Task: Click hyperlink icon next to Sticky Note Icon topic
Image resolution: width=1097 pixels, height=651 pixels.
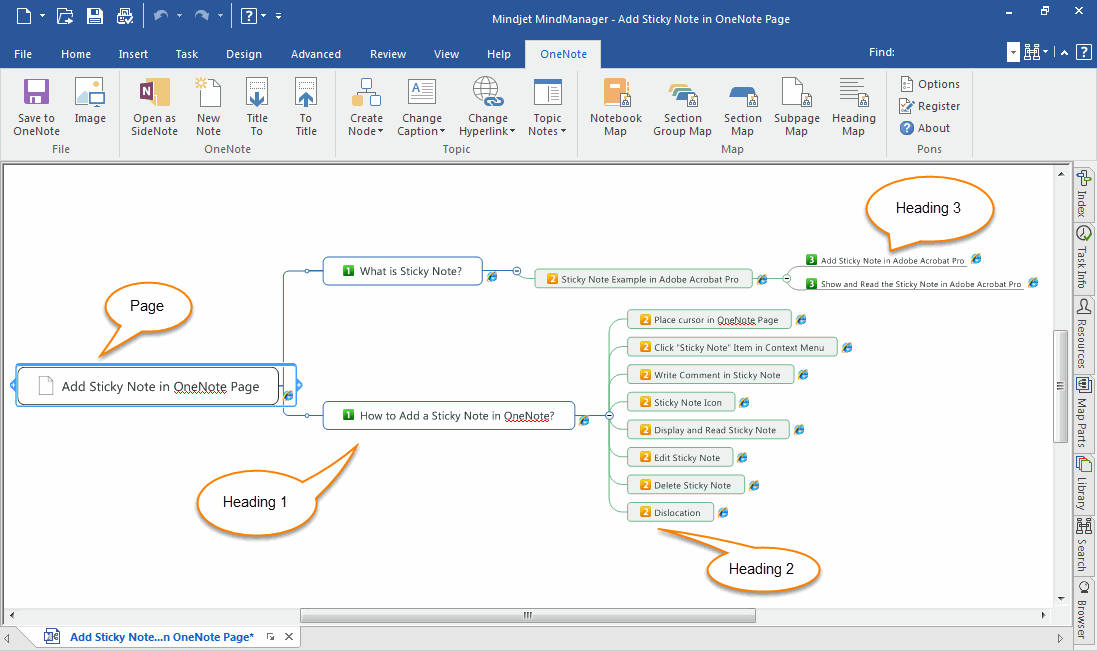Action: coord(744,402)
